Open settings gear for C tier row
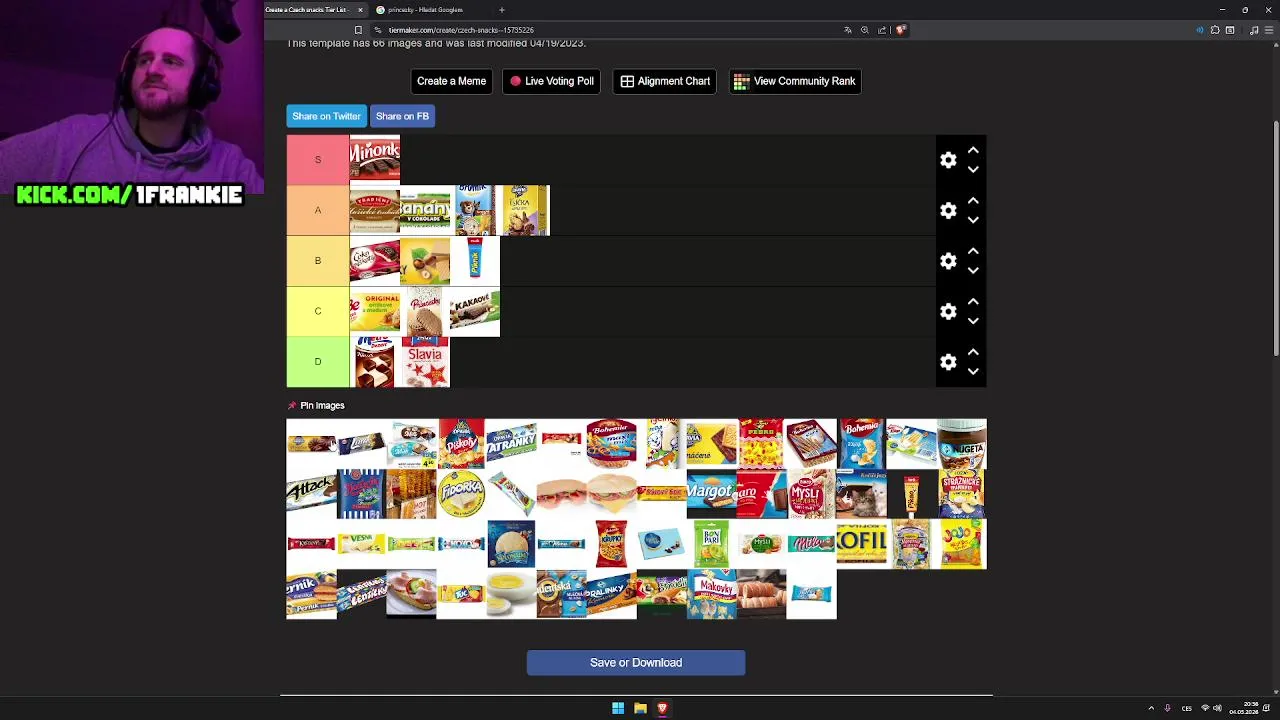This screenshot has width=1280, height=720. (x=948, y=311)
